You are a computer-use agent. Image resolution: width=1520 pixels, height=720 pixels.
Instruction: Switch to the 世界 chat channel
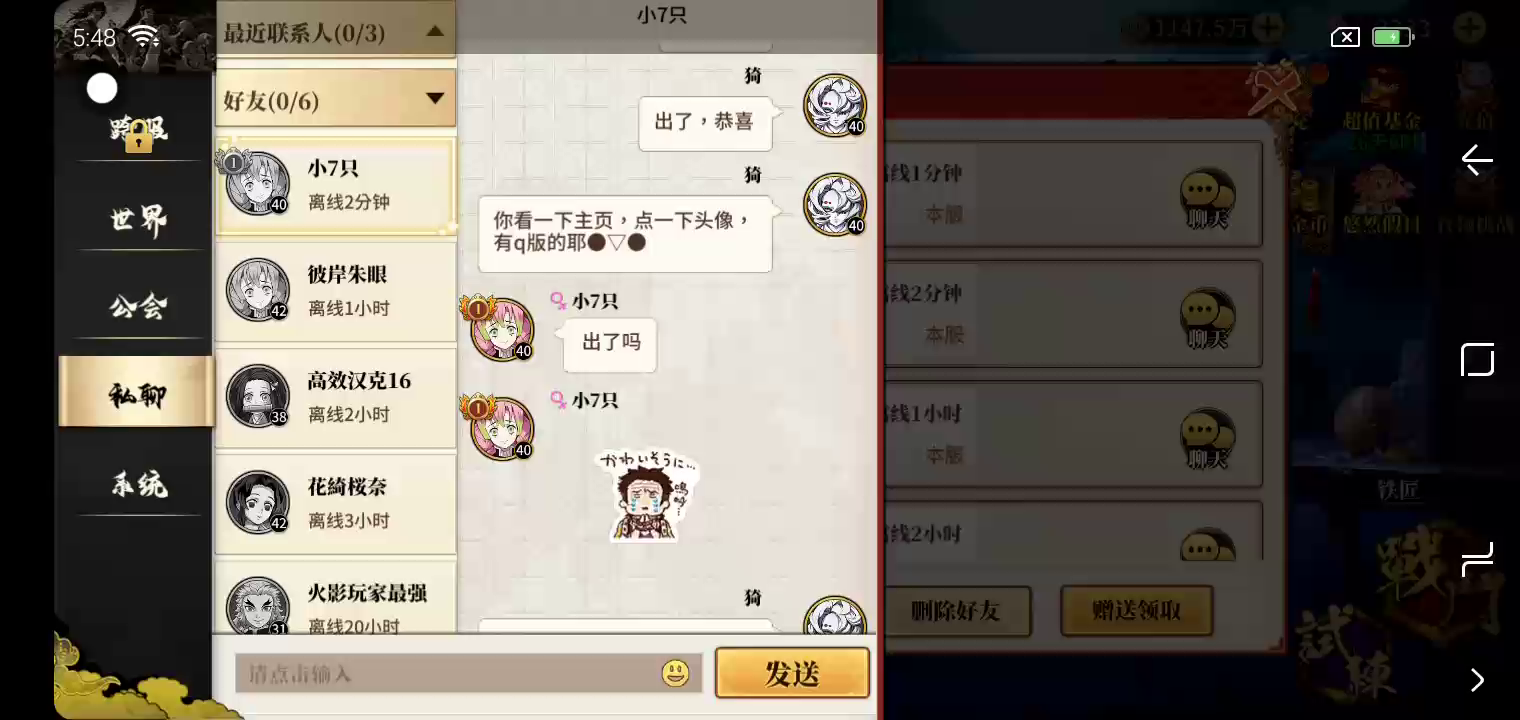138,219
